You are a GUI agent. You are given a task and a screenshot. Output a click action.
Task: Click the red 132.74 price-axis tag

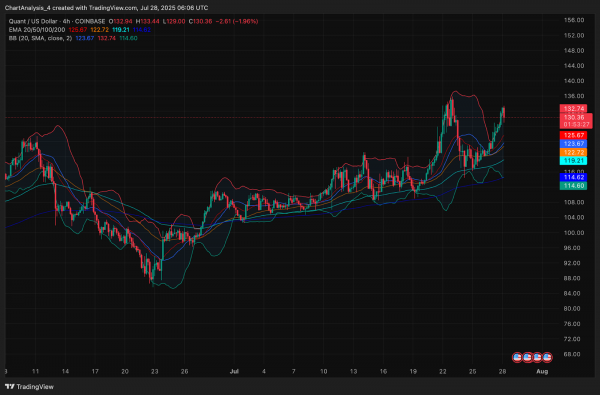pos(573,109)
